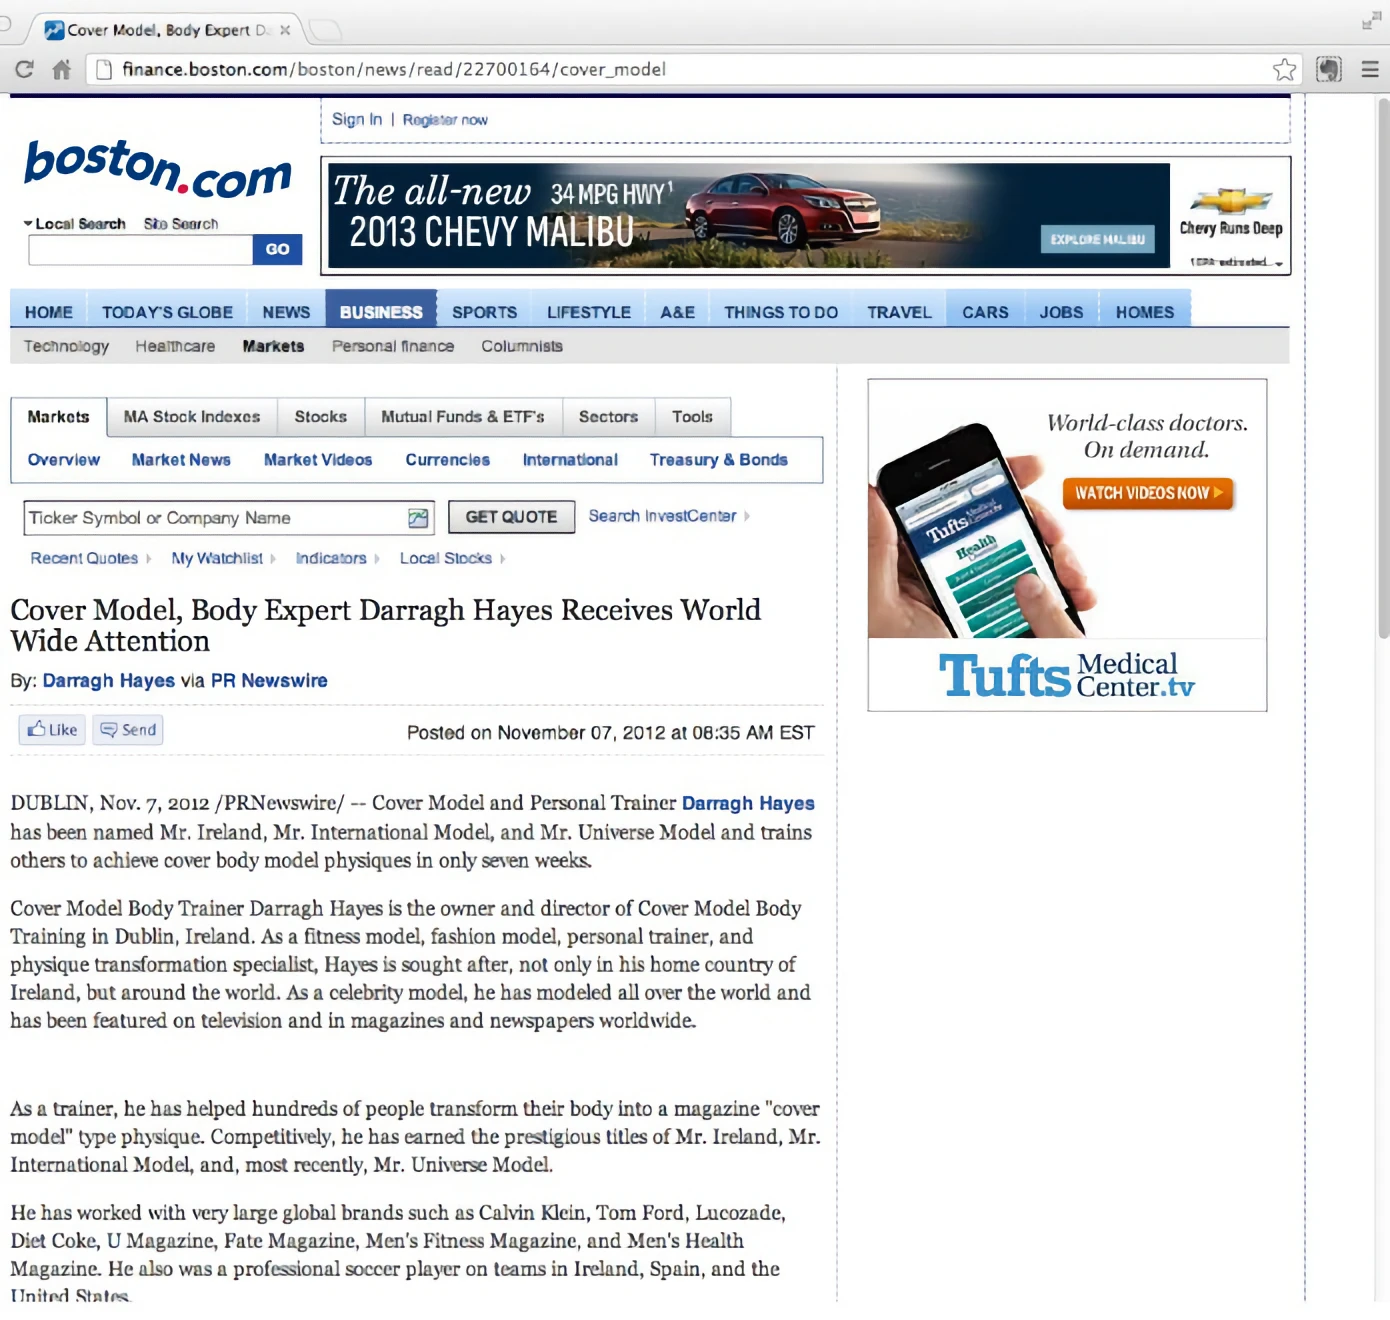Open the International link
This screenshot has width=1390, height=1320.
coord(570,460)
